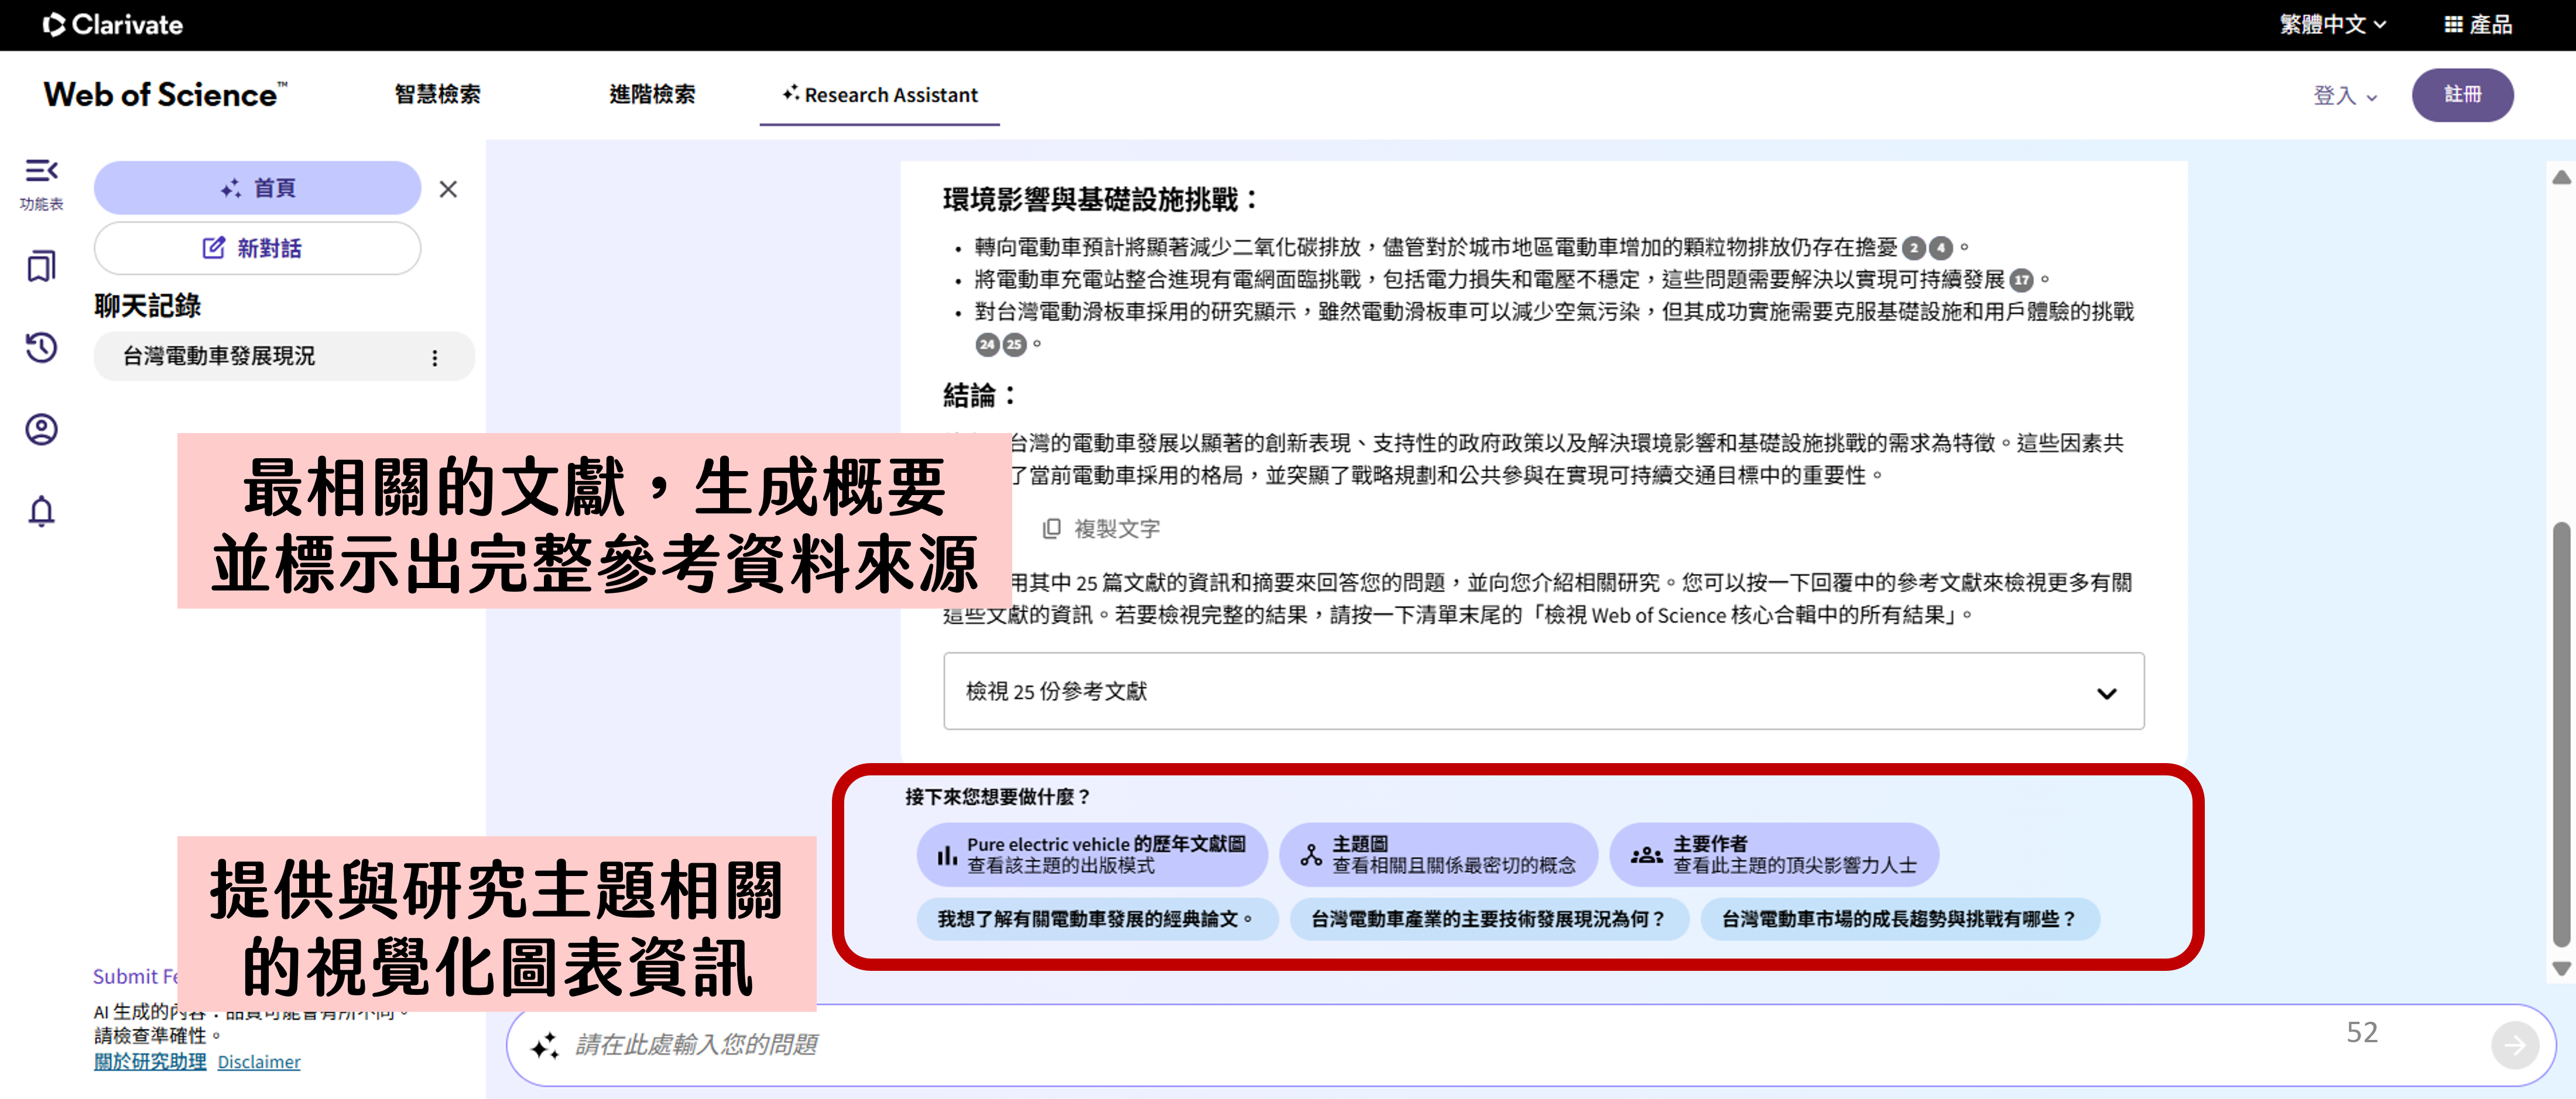
Task: Start a 新對話
Action: 257,248
